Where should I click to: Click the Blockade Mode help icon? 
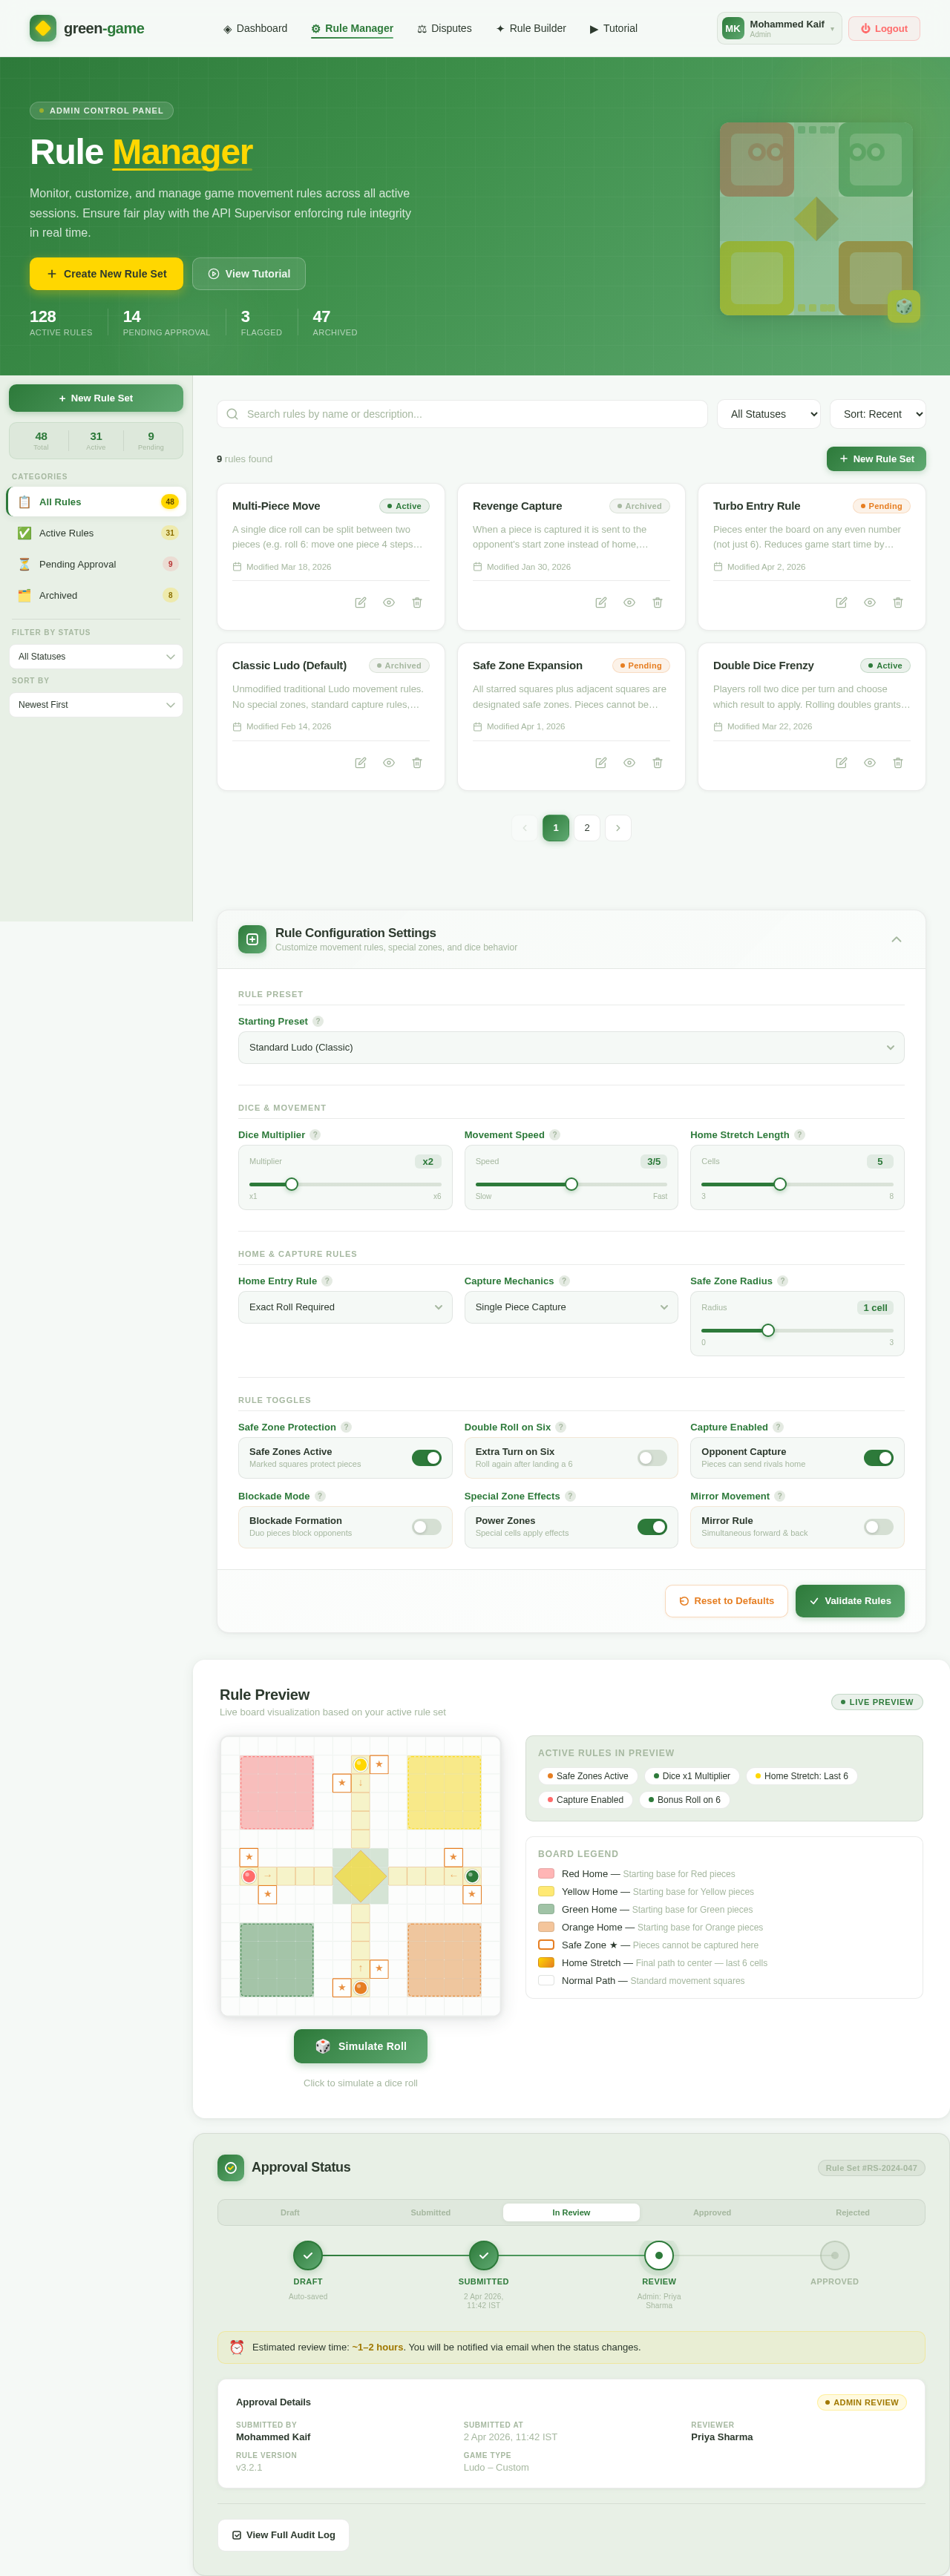pyautogui.click(x=320, y=1496)
